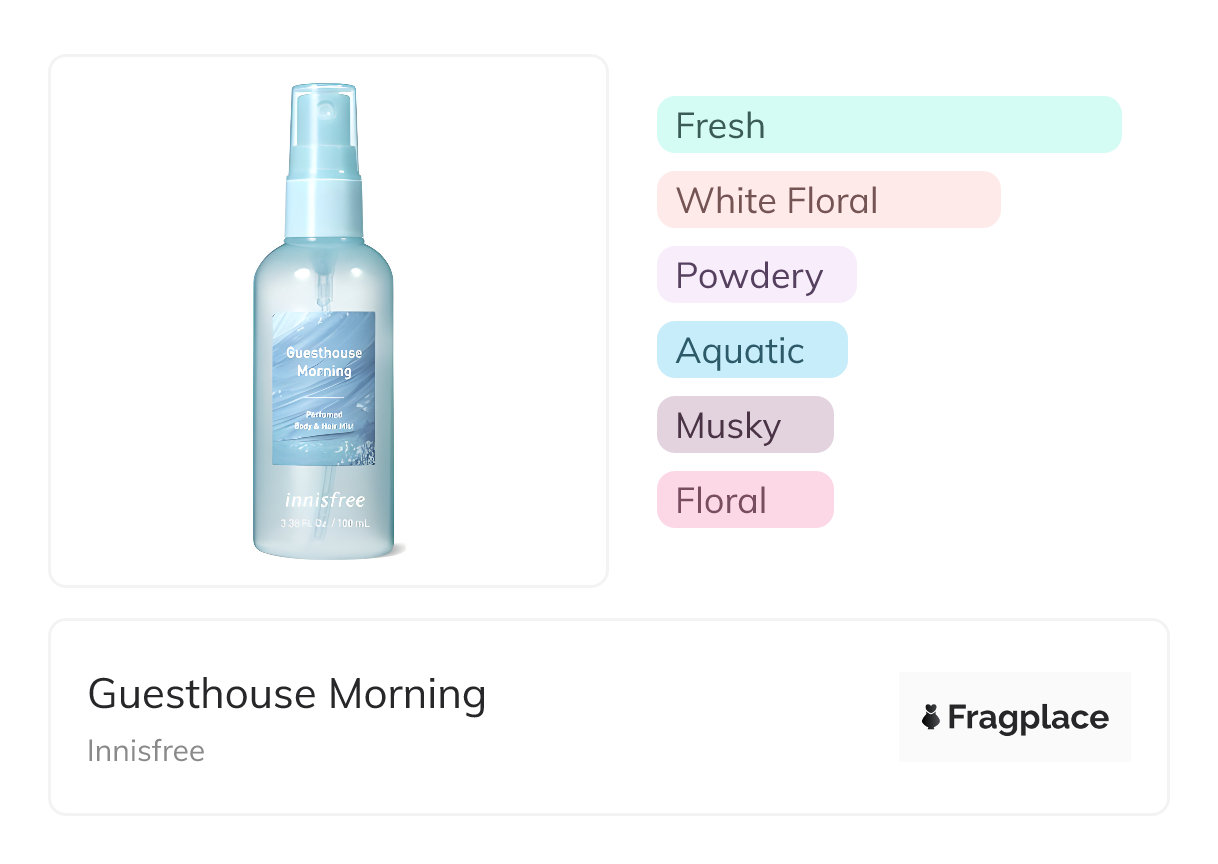Image resolution: width=1218 pixels, height=864 pixels.
Task: Click the Fragplace wordmark text
Action: (x=1028, y=718)
